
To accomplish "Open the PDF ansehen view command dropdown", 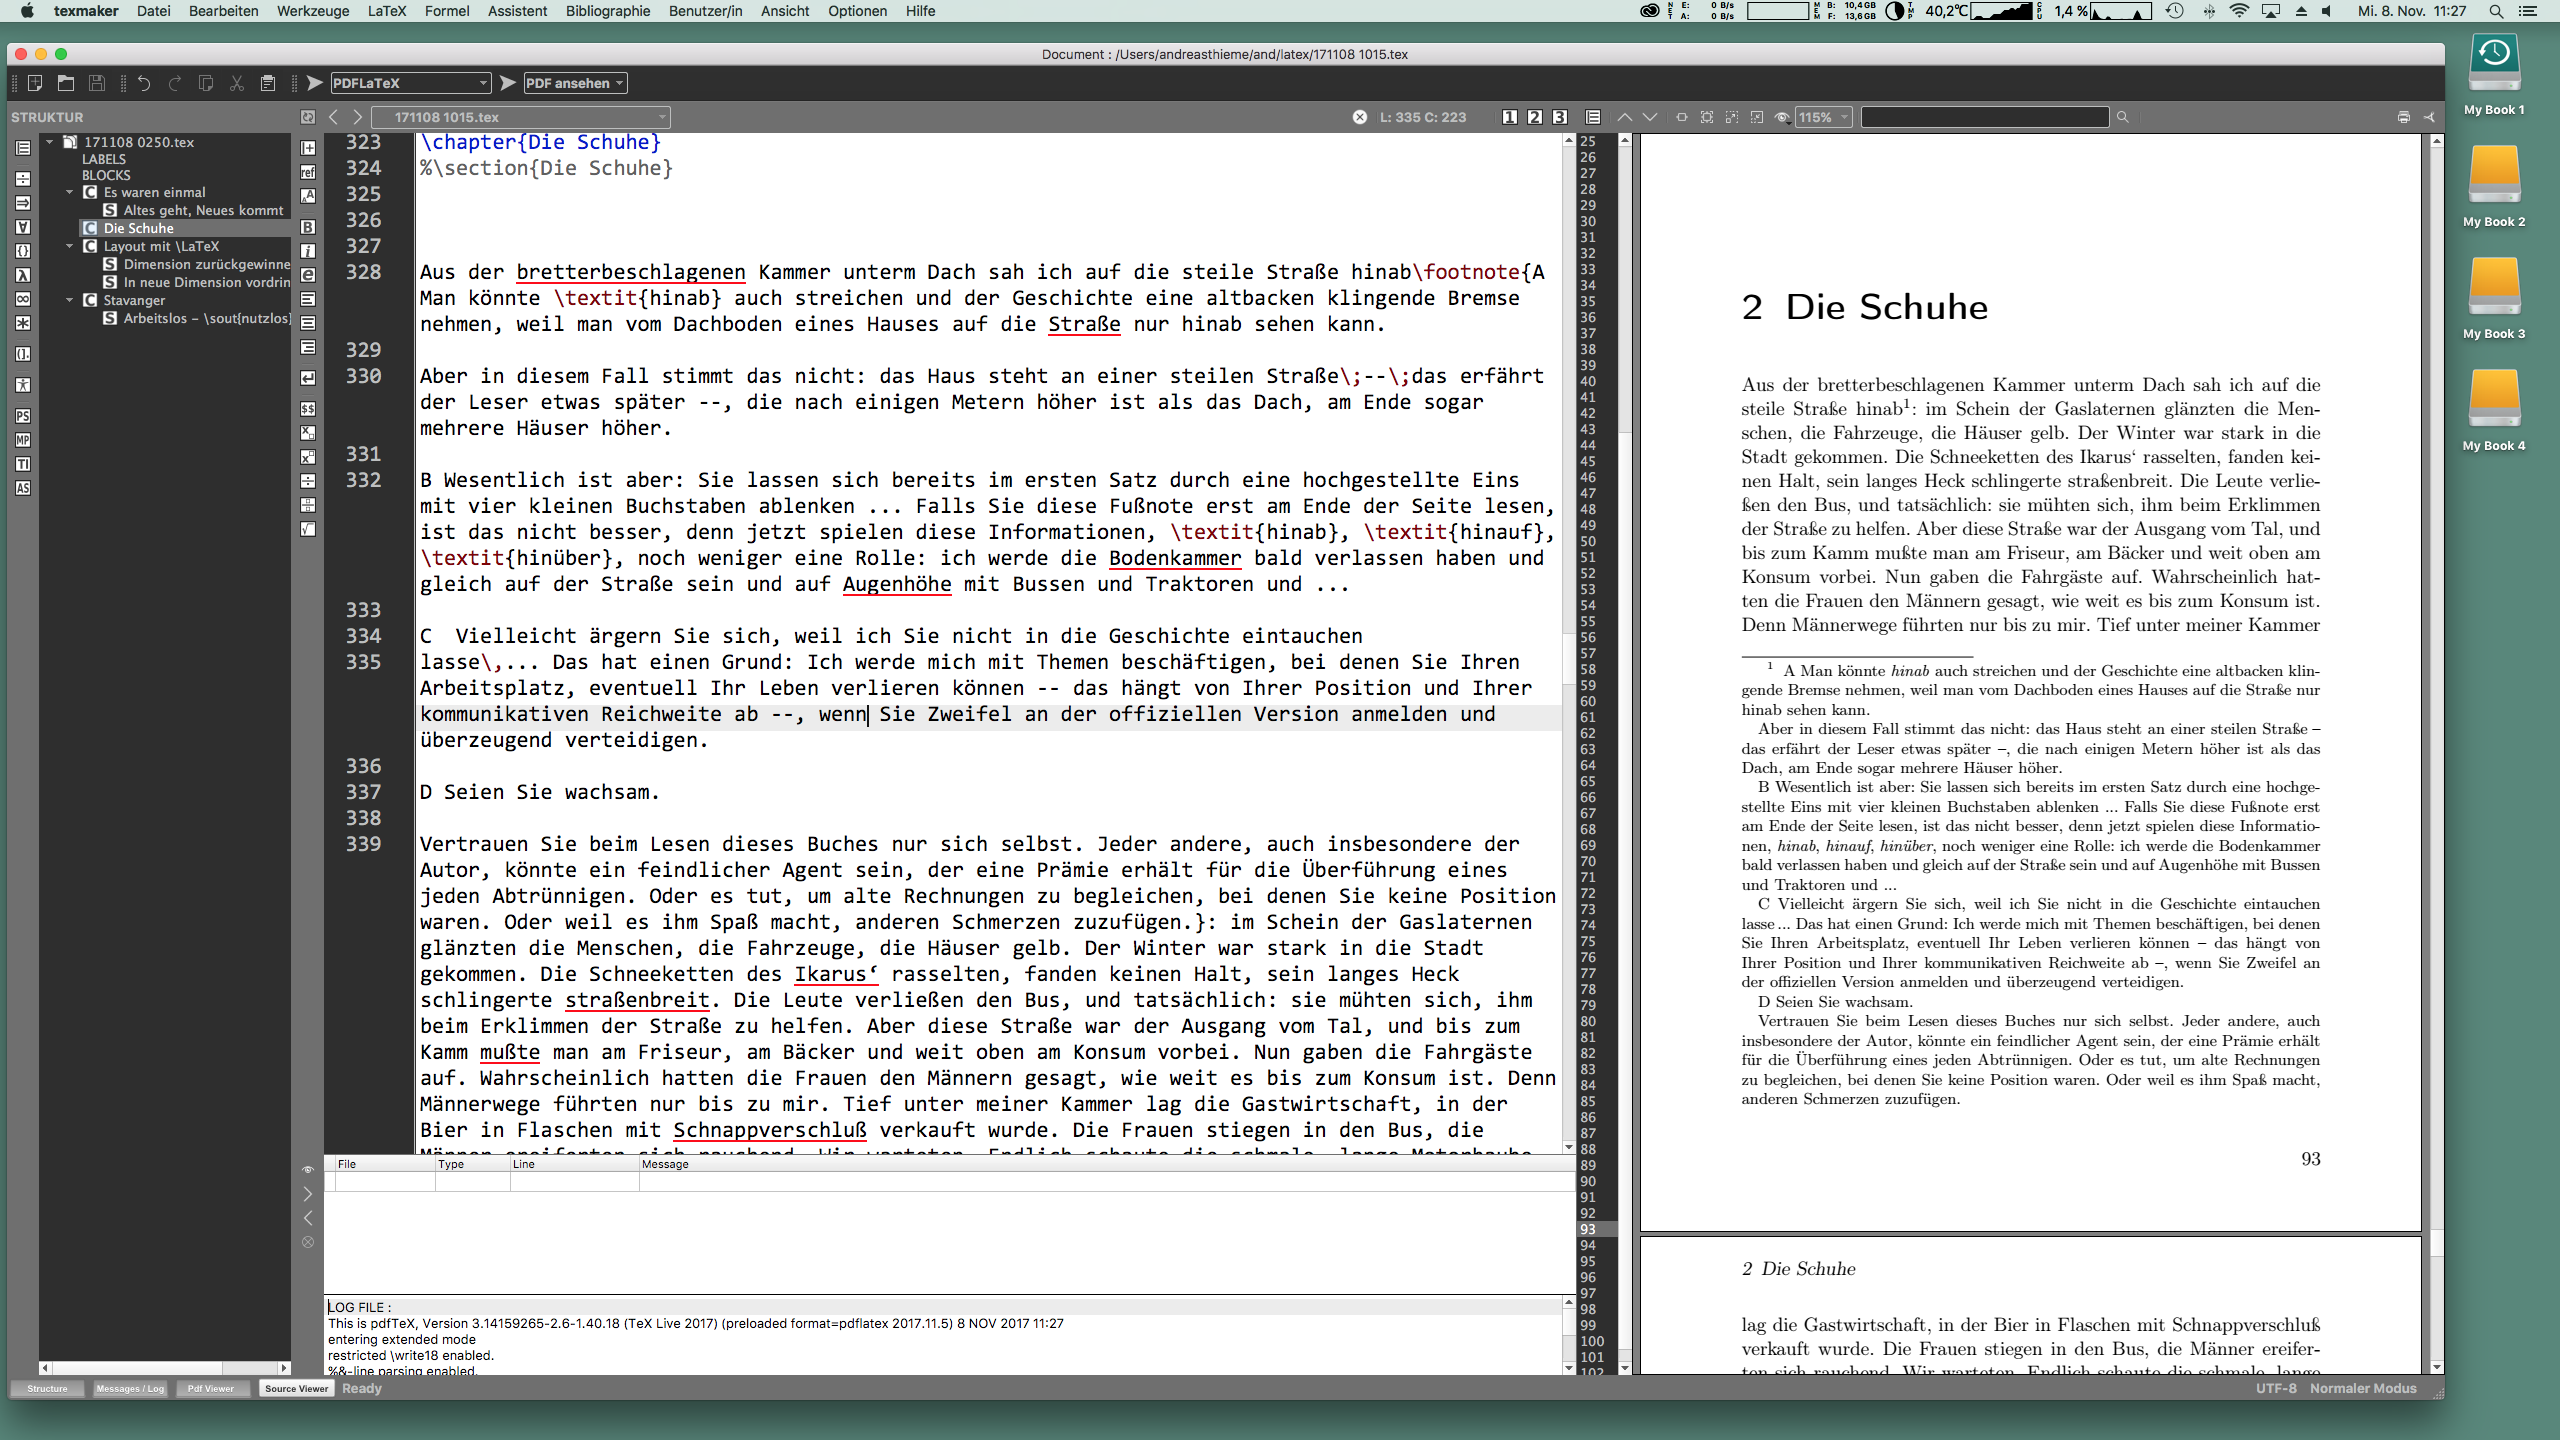I will coord(575,83).
